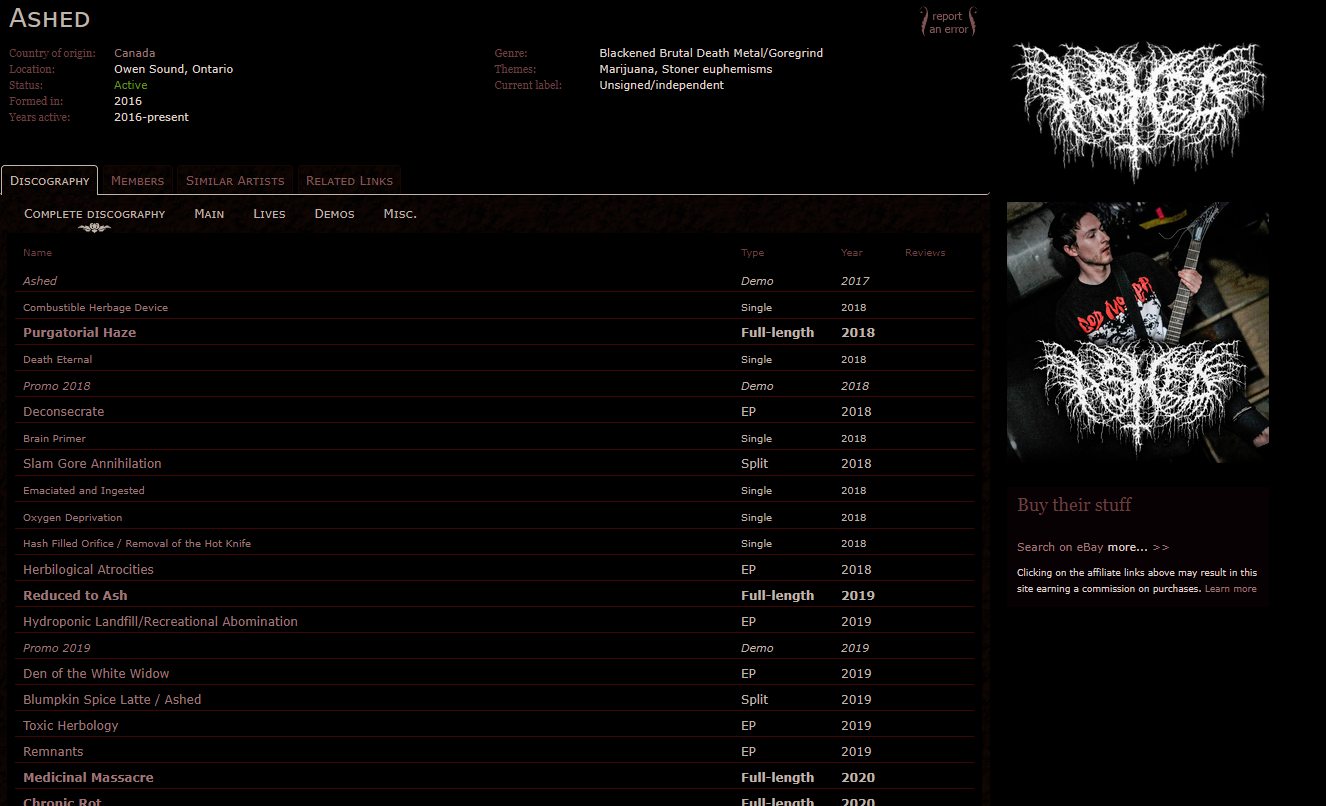Click the eBay 'more...' search link
This screenshot has height=806, width=1326.
pos(1127,547)
